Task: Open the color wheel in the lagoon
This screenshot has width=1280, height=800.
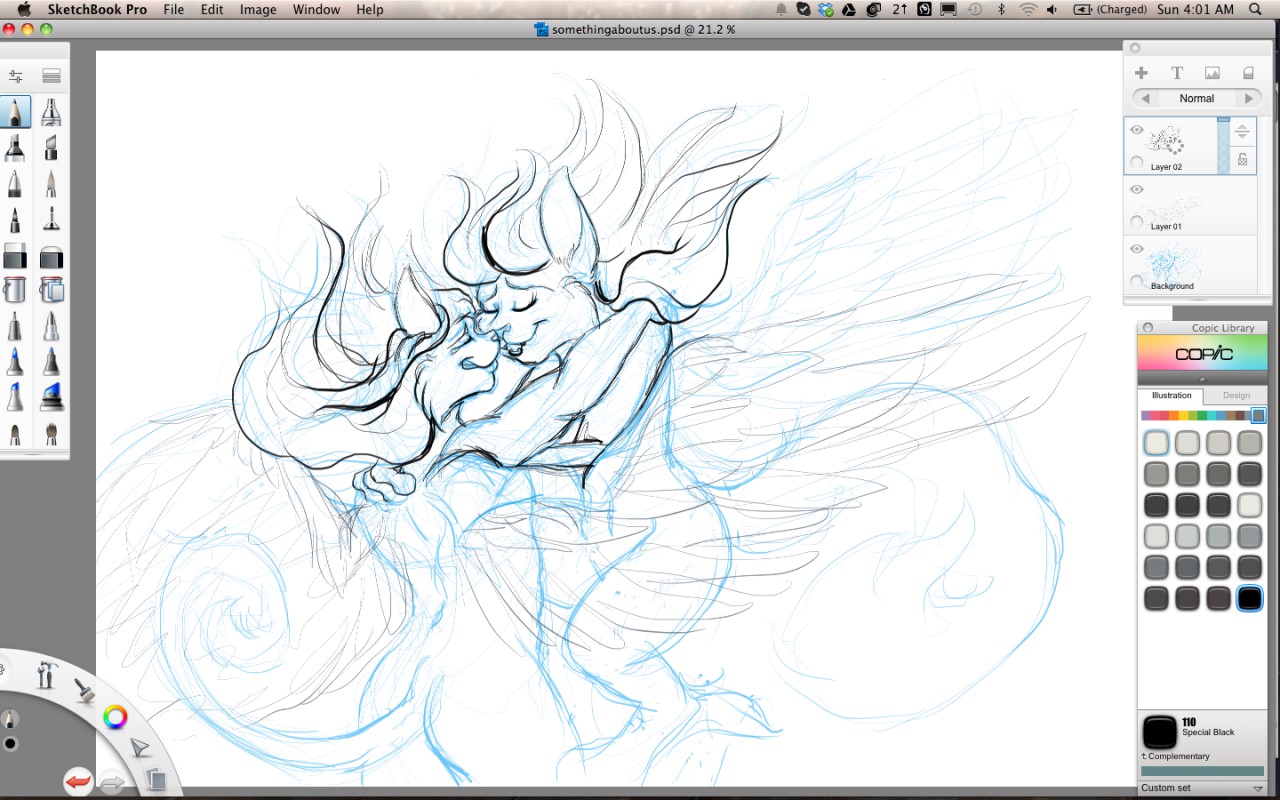Action: 116,717
